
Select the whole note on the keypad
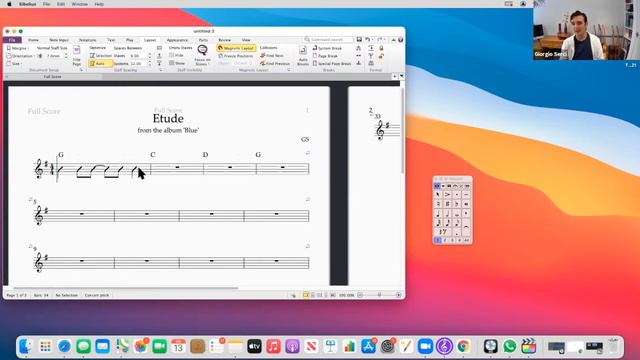click(x=457, y=214)
